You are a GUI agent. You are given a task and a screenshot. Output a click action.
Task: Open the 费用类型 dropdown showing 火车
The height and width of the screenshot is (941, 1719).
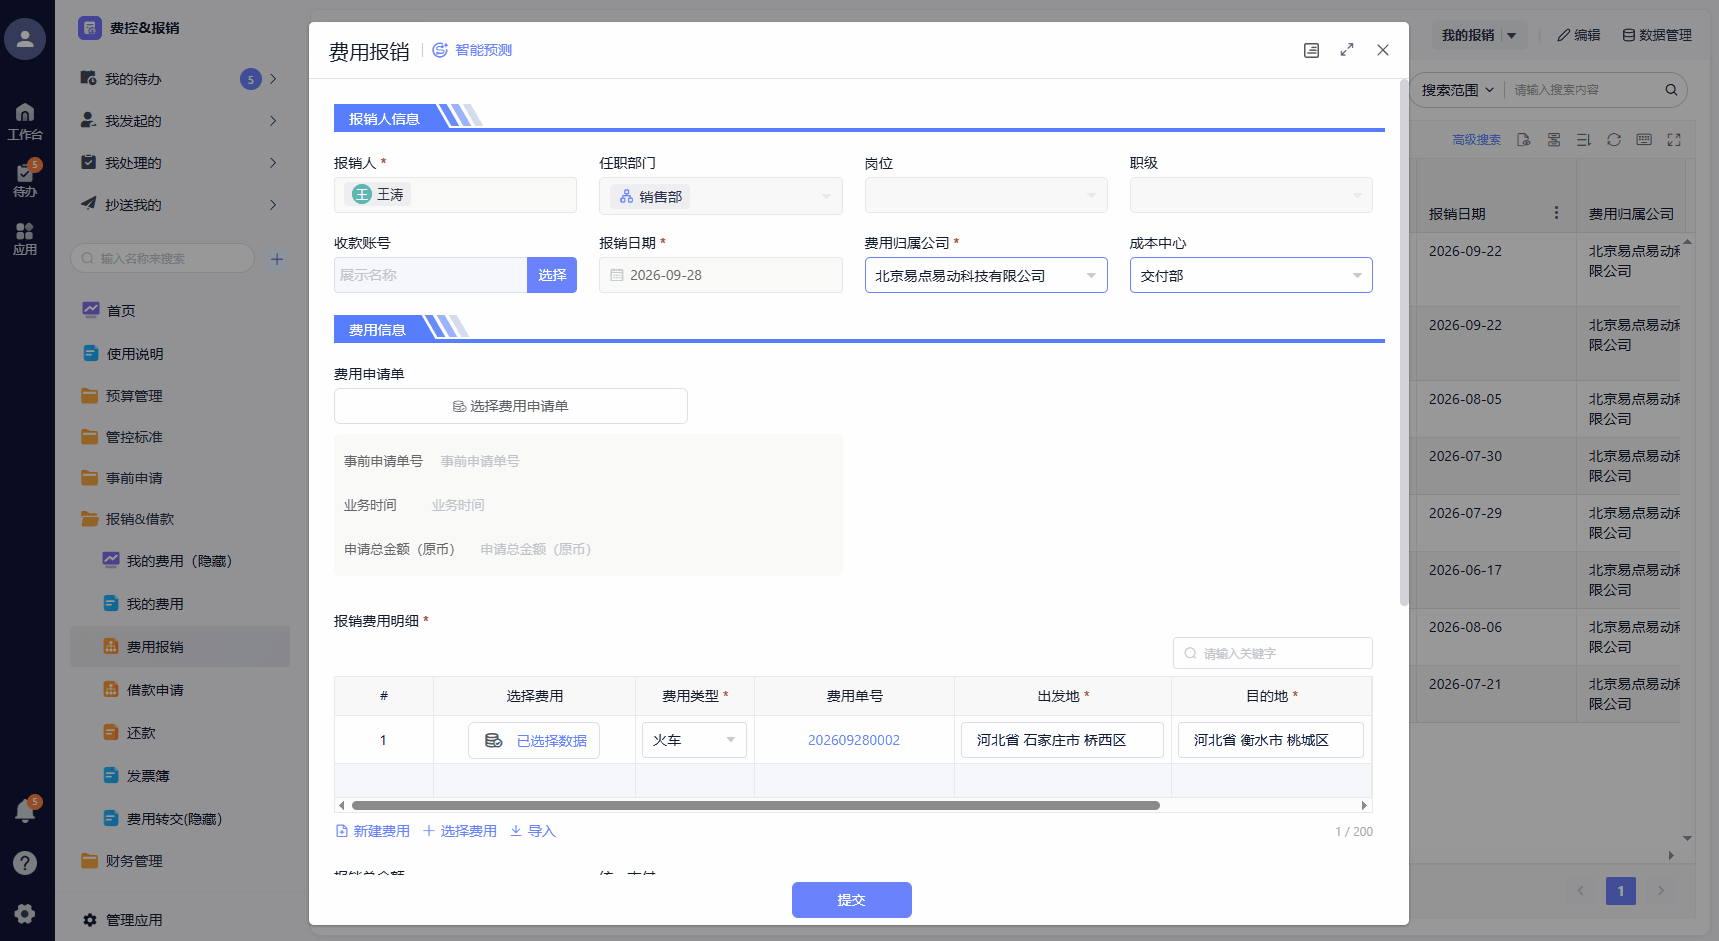[x=694, y=740]
